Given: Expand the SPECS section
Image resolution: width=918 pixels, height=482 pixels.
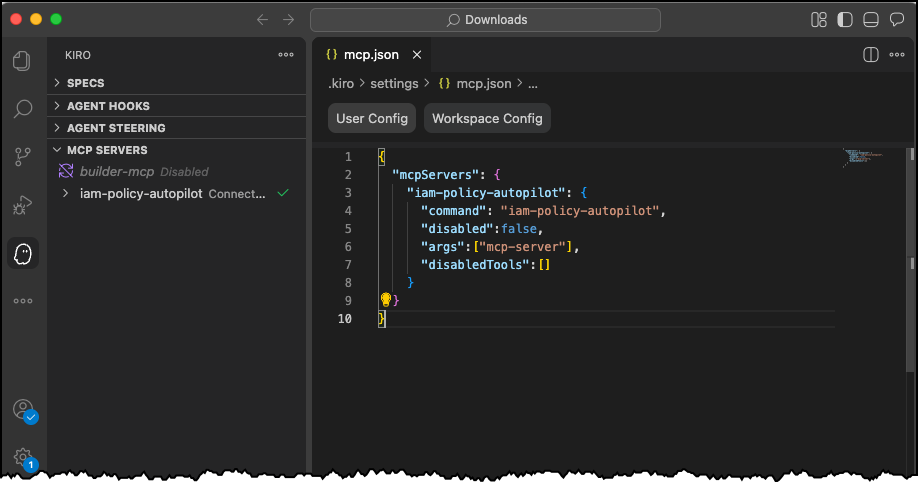Looking at the screenshot, I should (85, 83).
